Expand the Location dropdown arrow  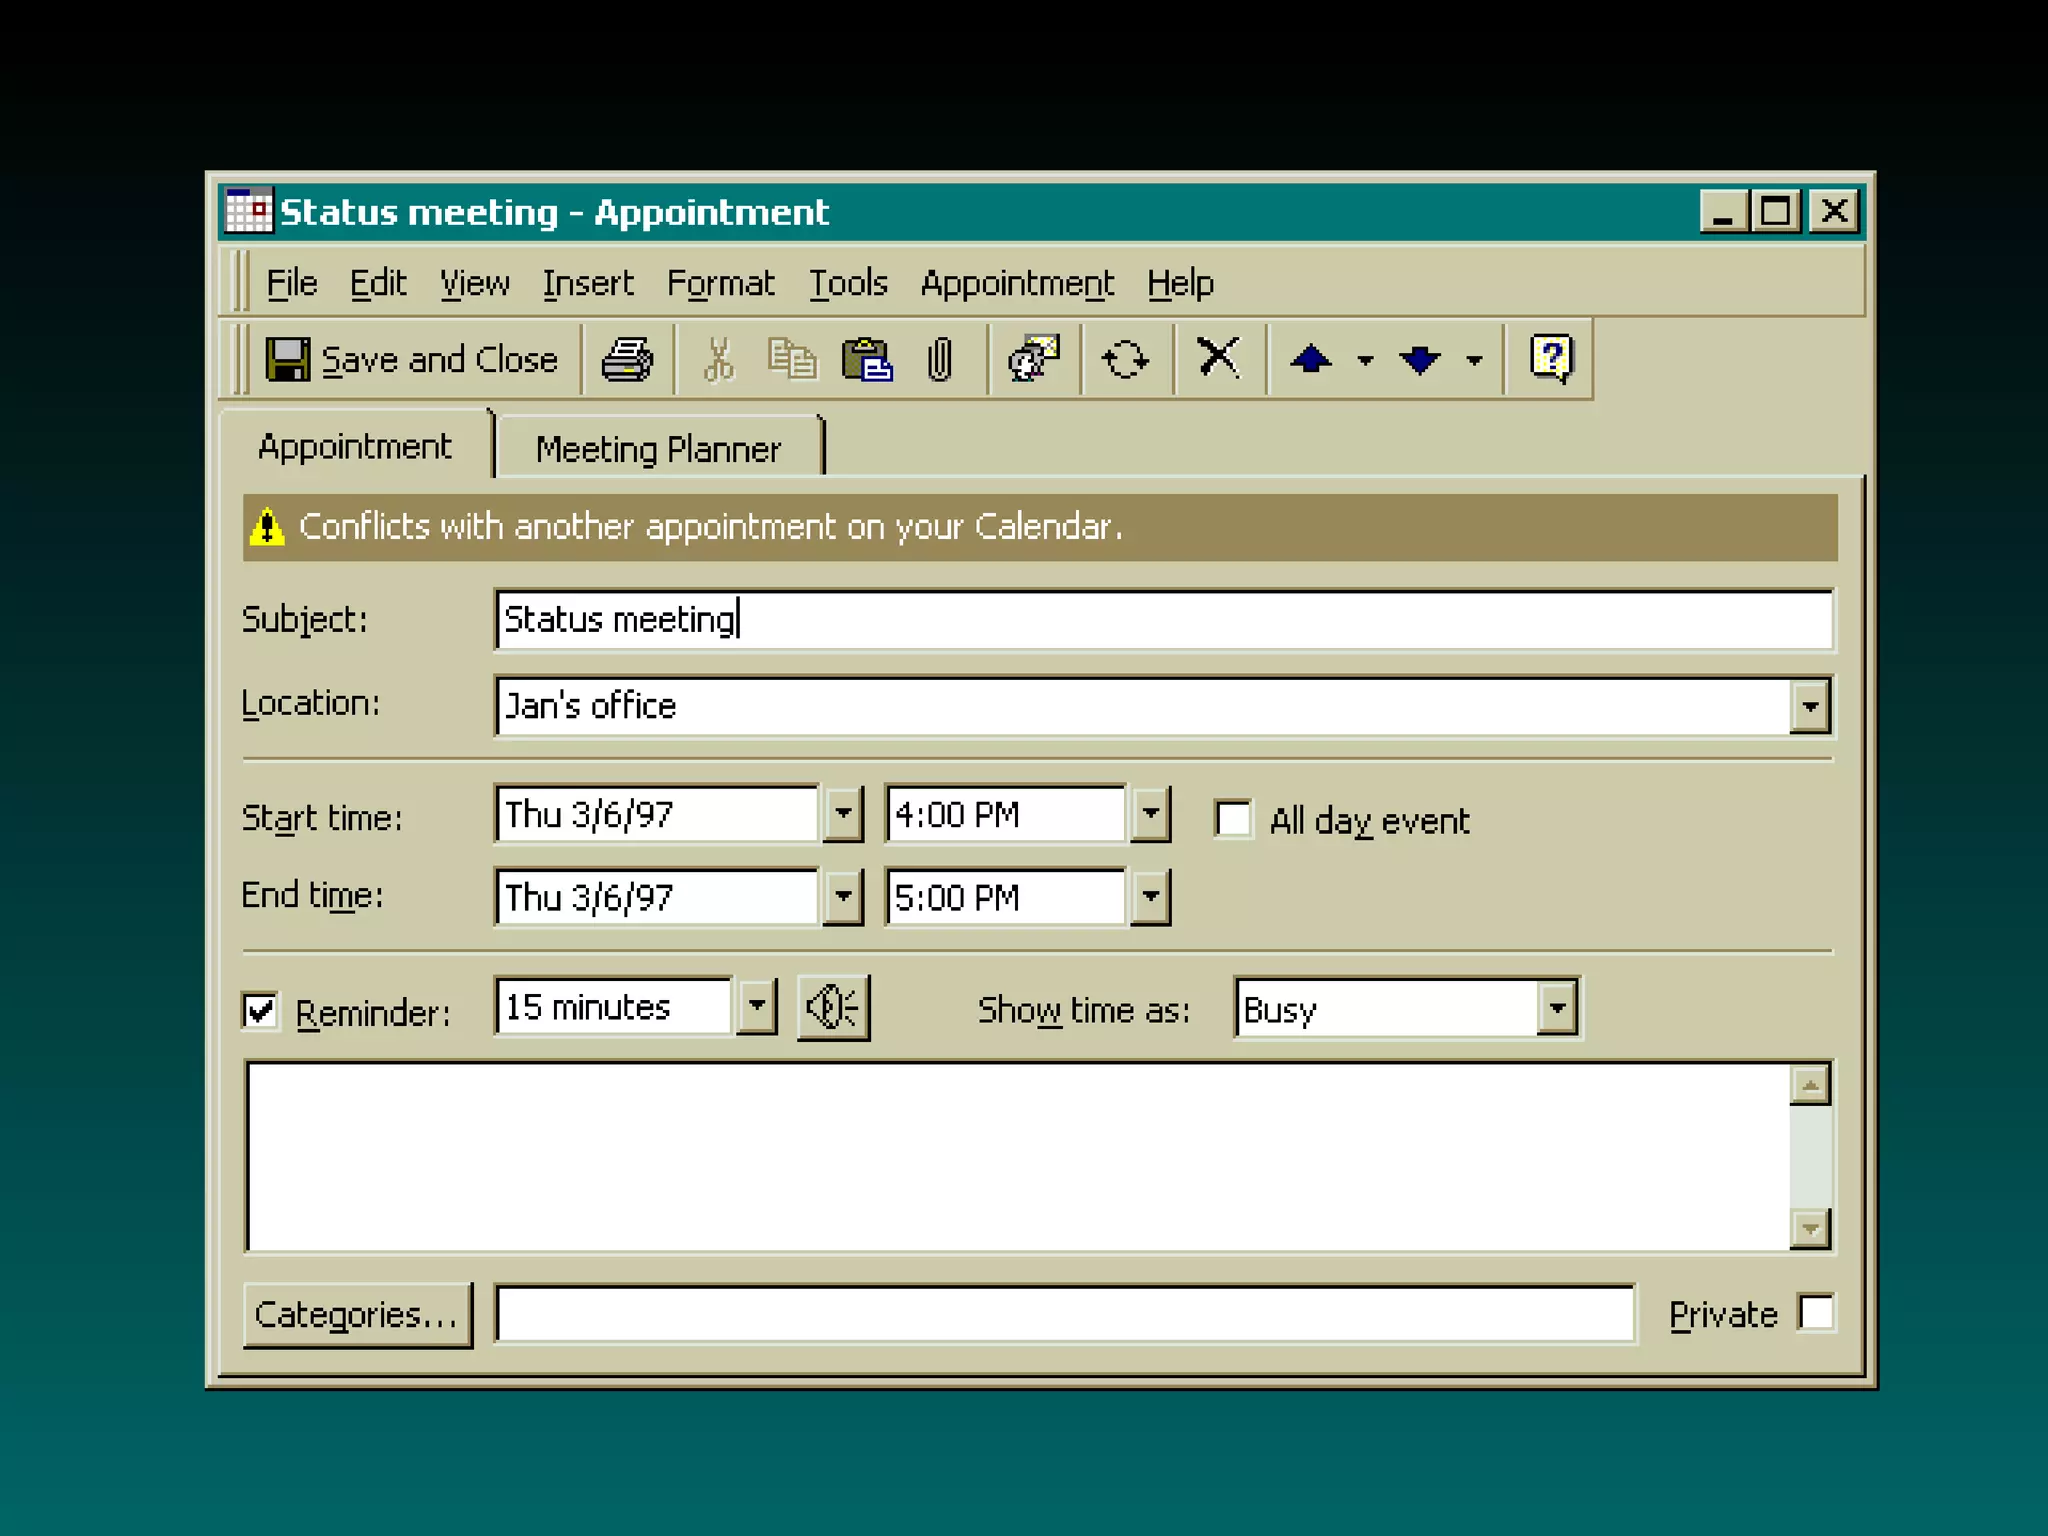1809,706
